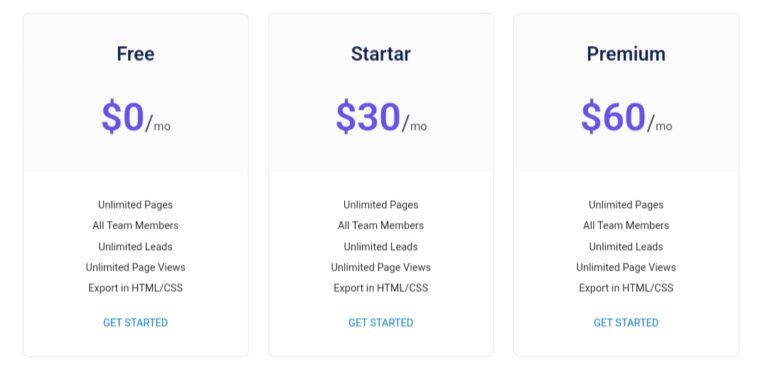Click Export in HTML/CSS in Startar card

click(x=381, y=288)
